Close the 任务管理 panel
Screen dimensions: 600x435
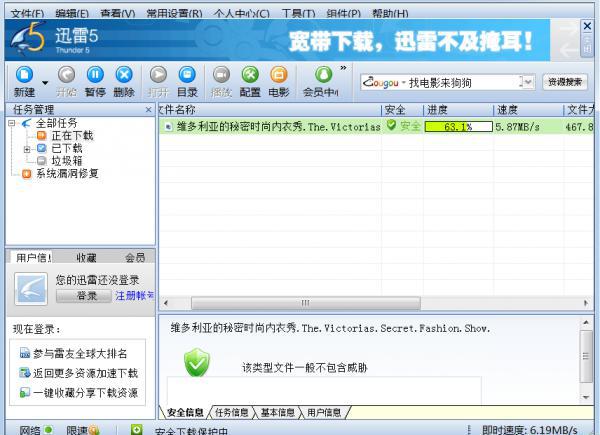point(148,110)
